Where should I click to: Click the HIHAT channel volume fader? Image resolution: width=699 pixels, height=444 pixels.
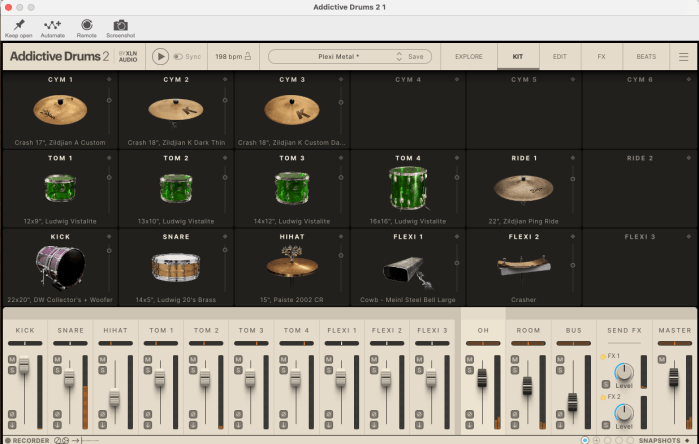pyautogui.click(x=115, y=396)
